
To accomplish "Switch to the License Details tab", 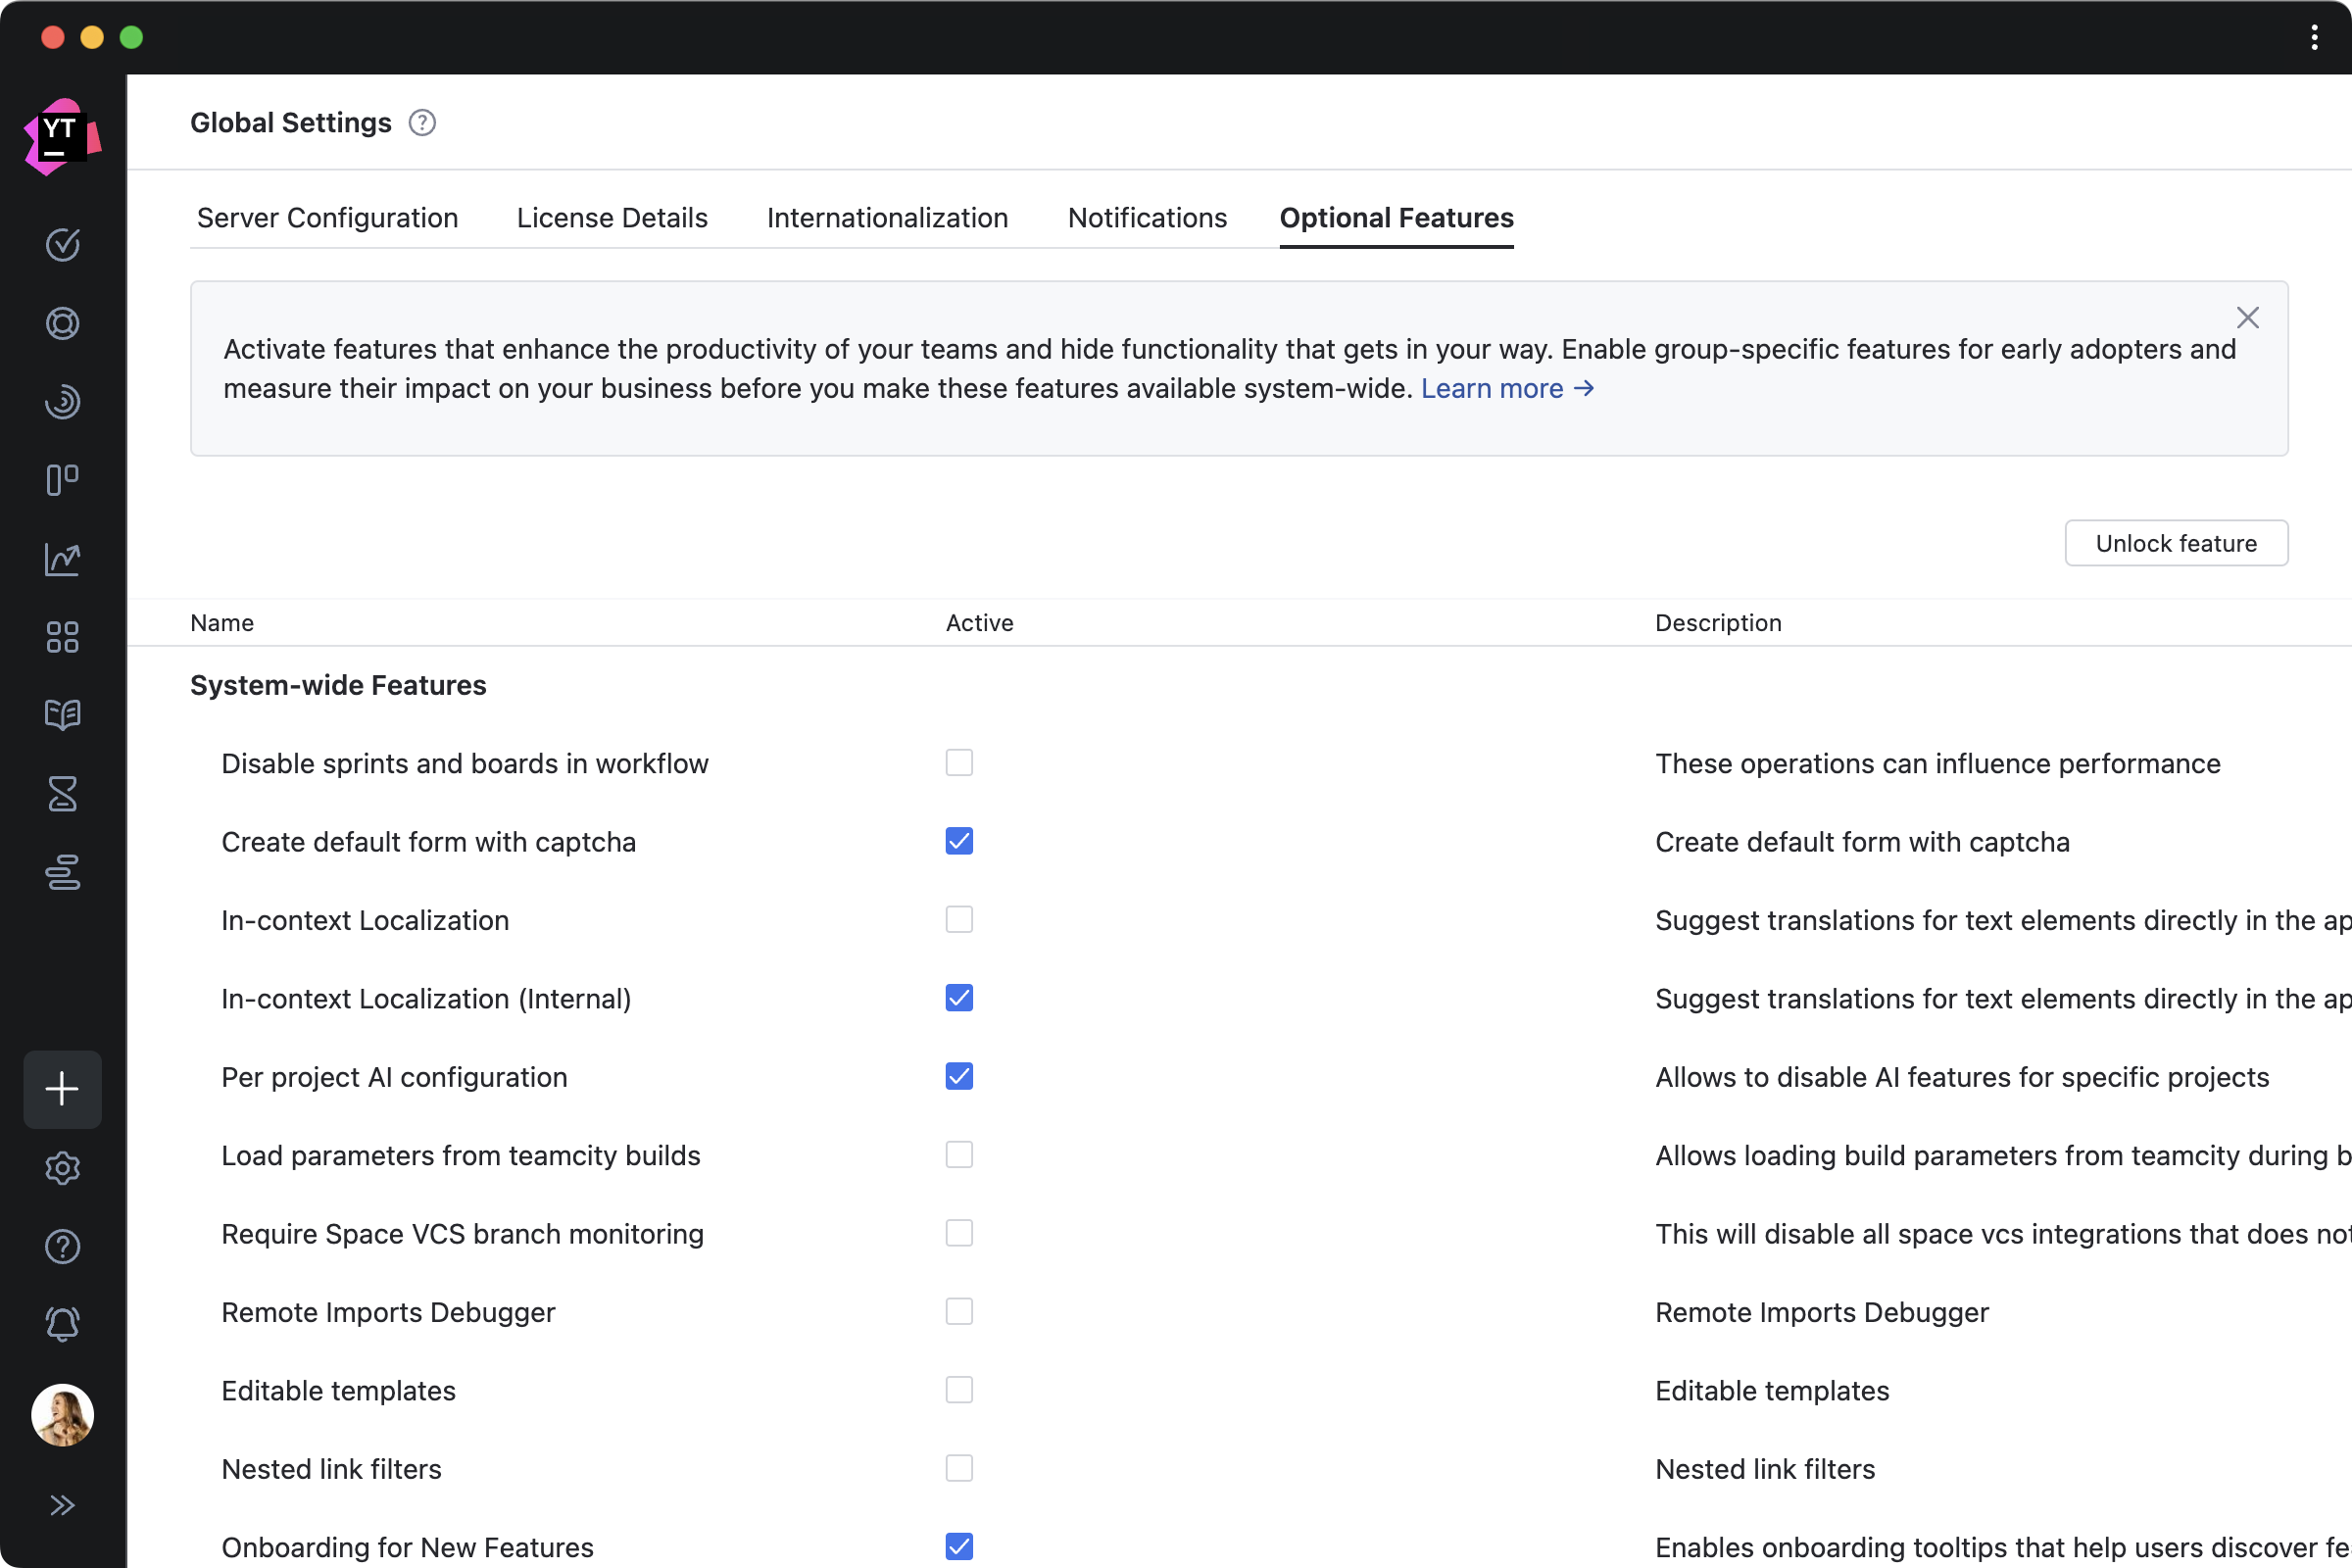I will (x=612, y=217).
